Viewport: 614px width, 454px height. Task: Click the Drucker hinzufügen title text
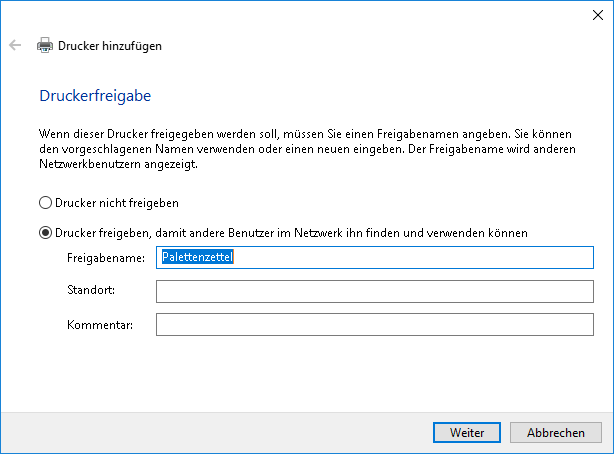click(110, 45)
